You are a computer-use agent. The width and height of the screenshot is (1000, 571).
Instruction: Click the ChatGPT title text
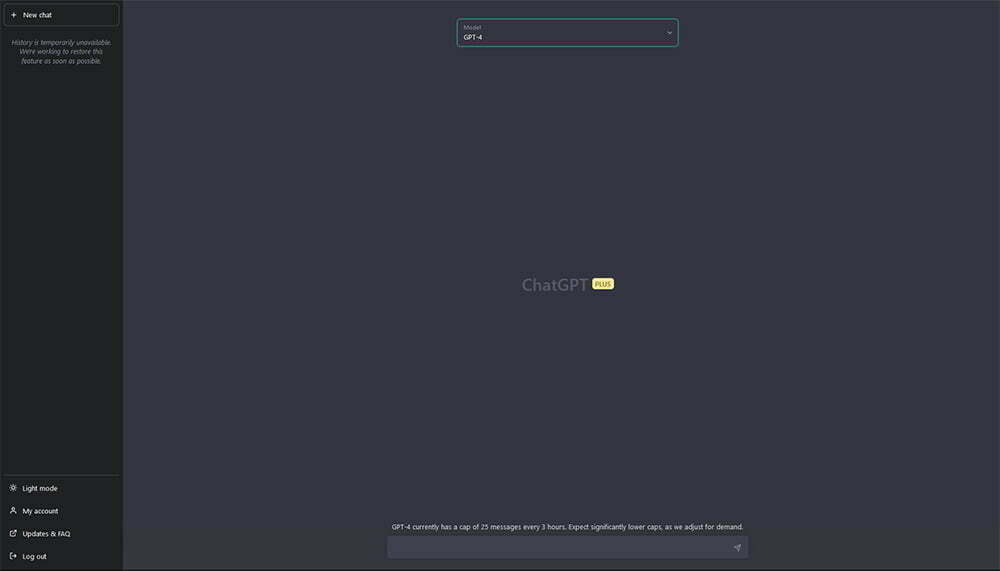click(x=555, y=285)
